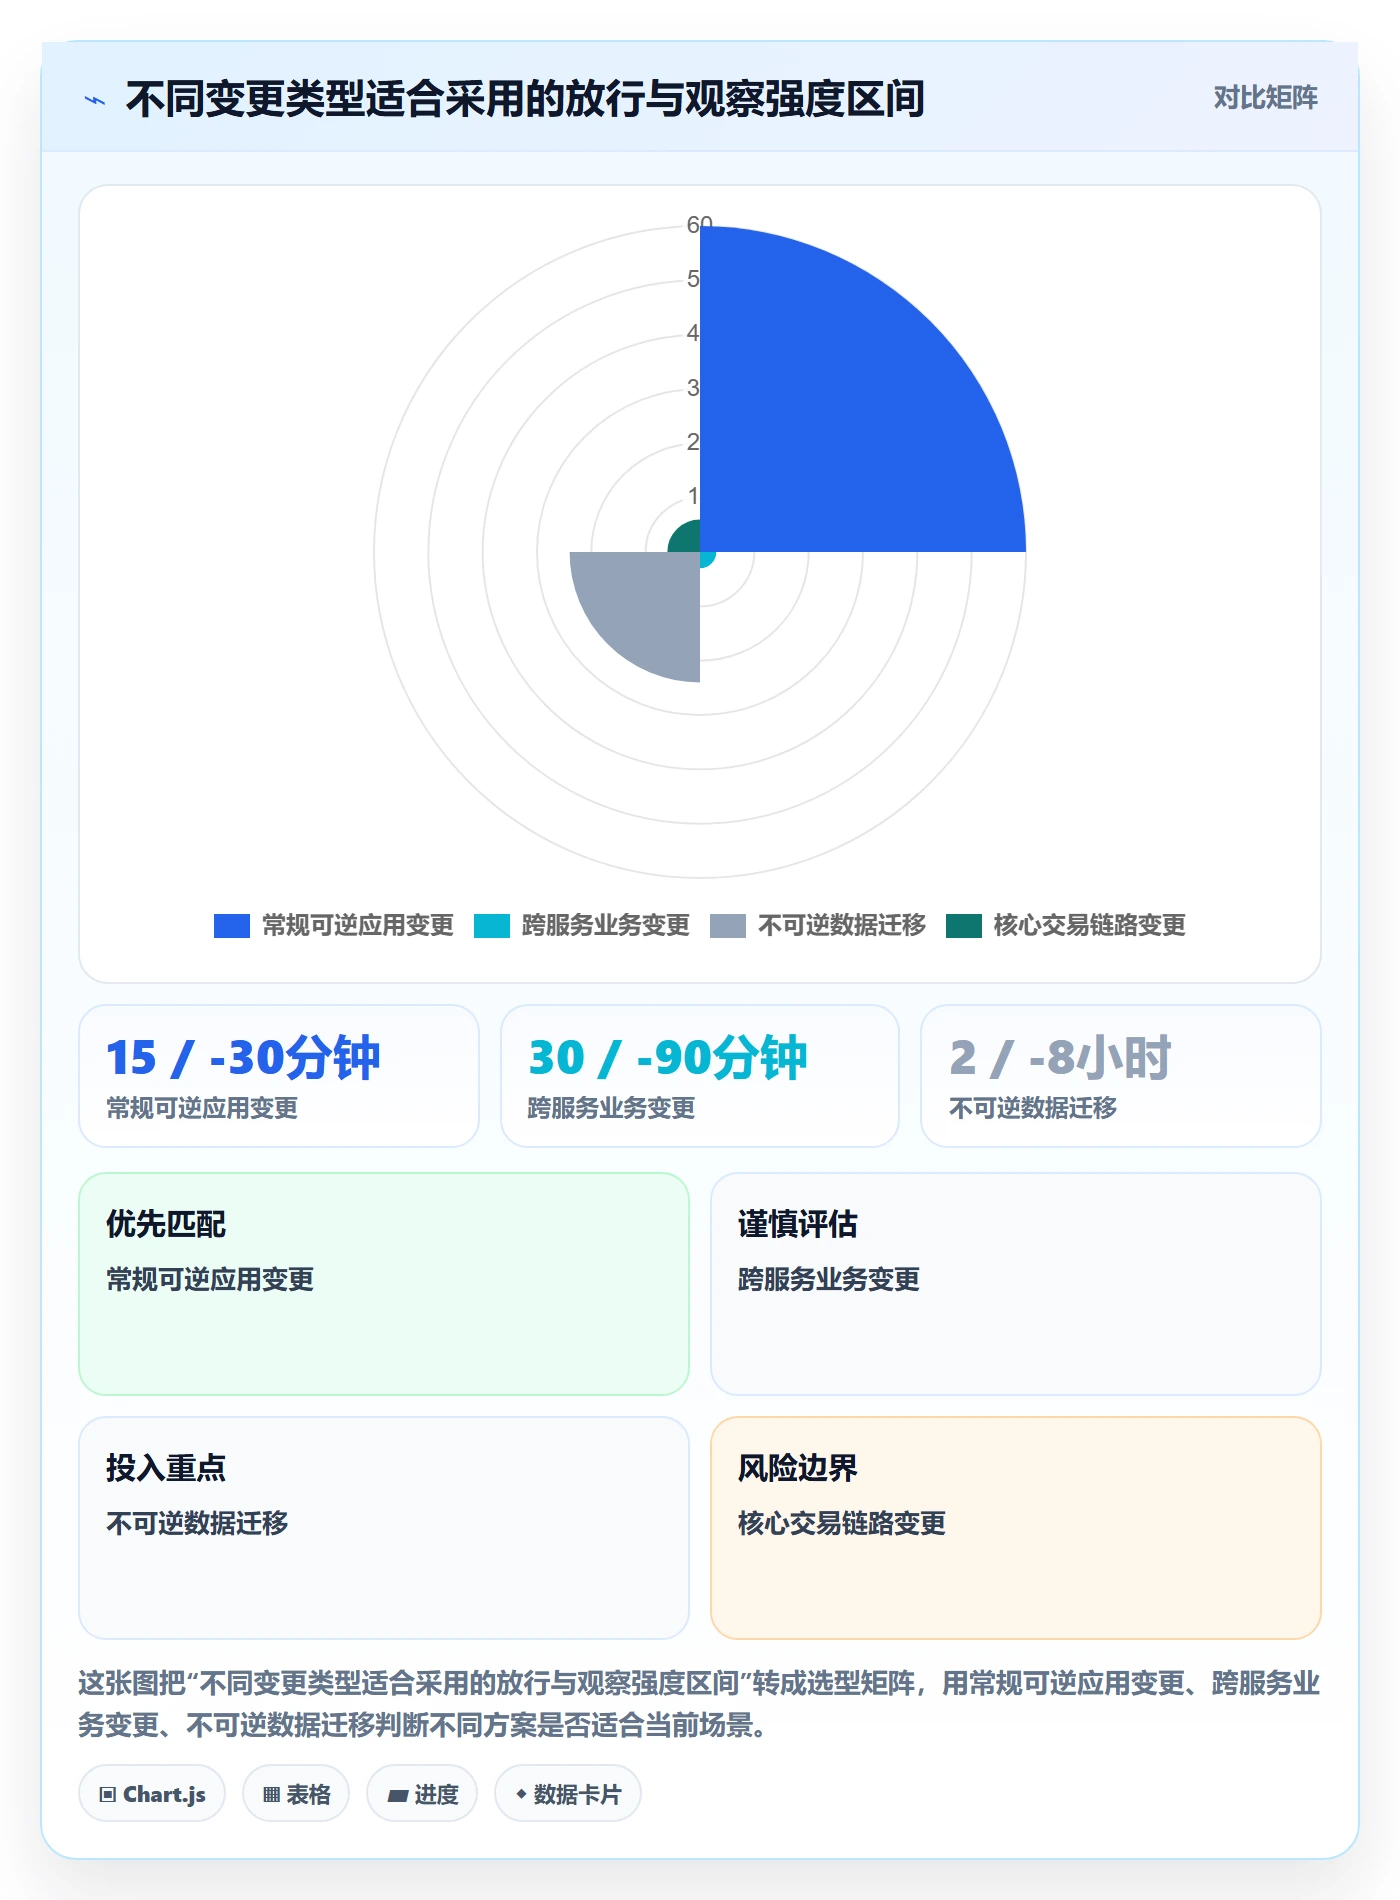Open the 谨慎评估 matrix card
This screenshot has width=1400, height=1900.
1016,1284
